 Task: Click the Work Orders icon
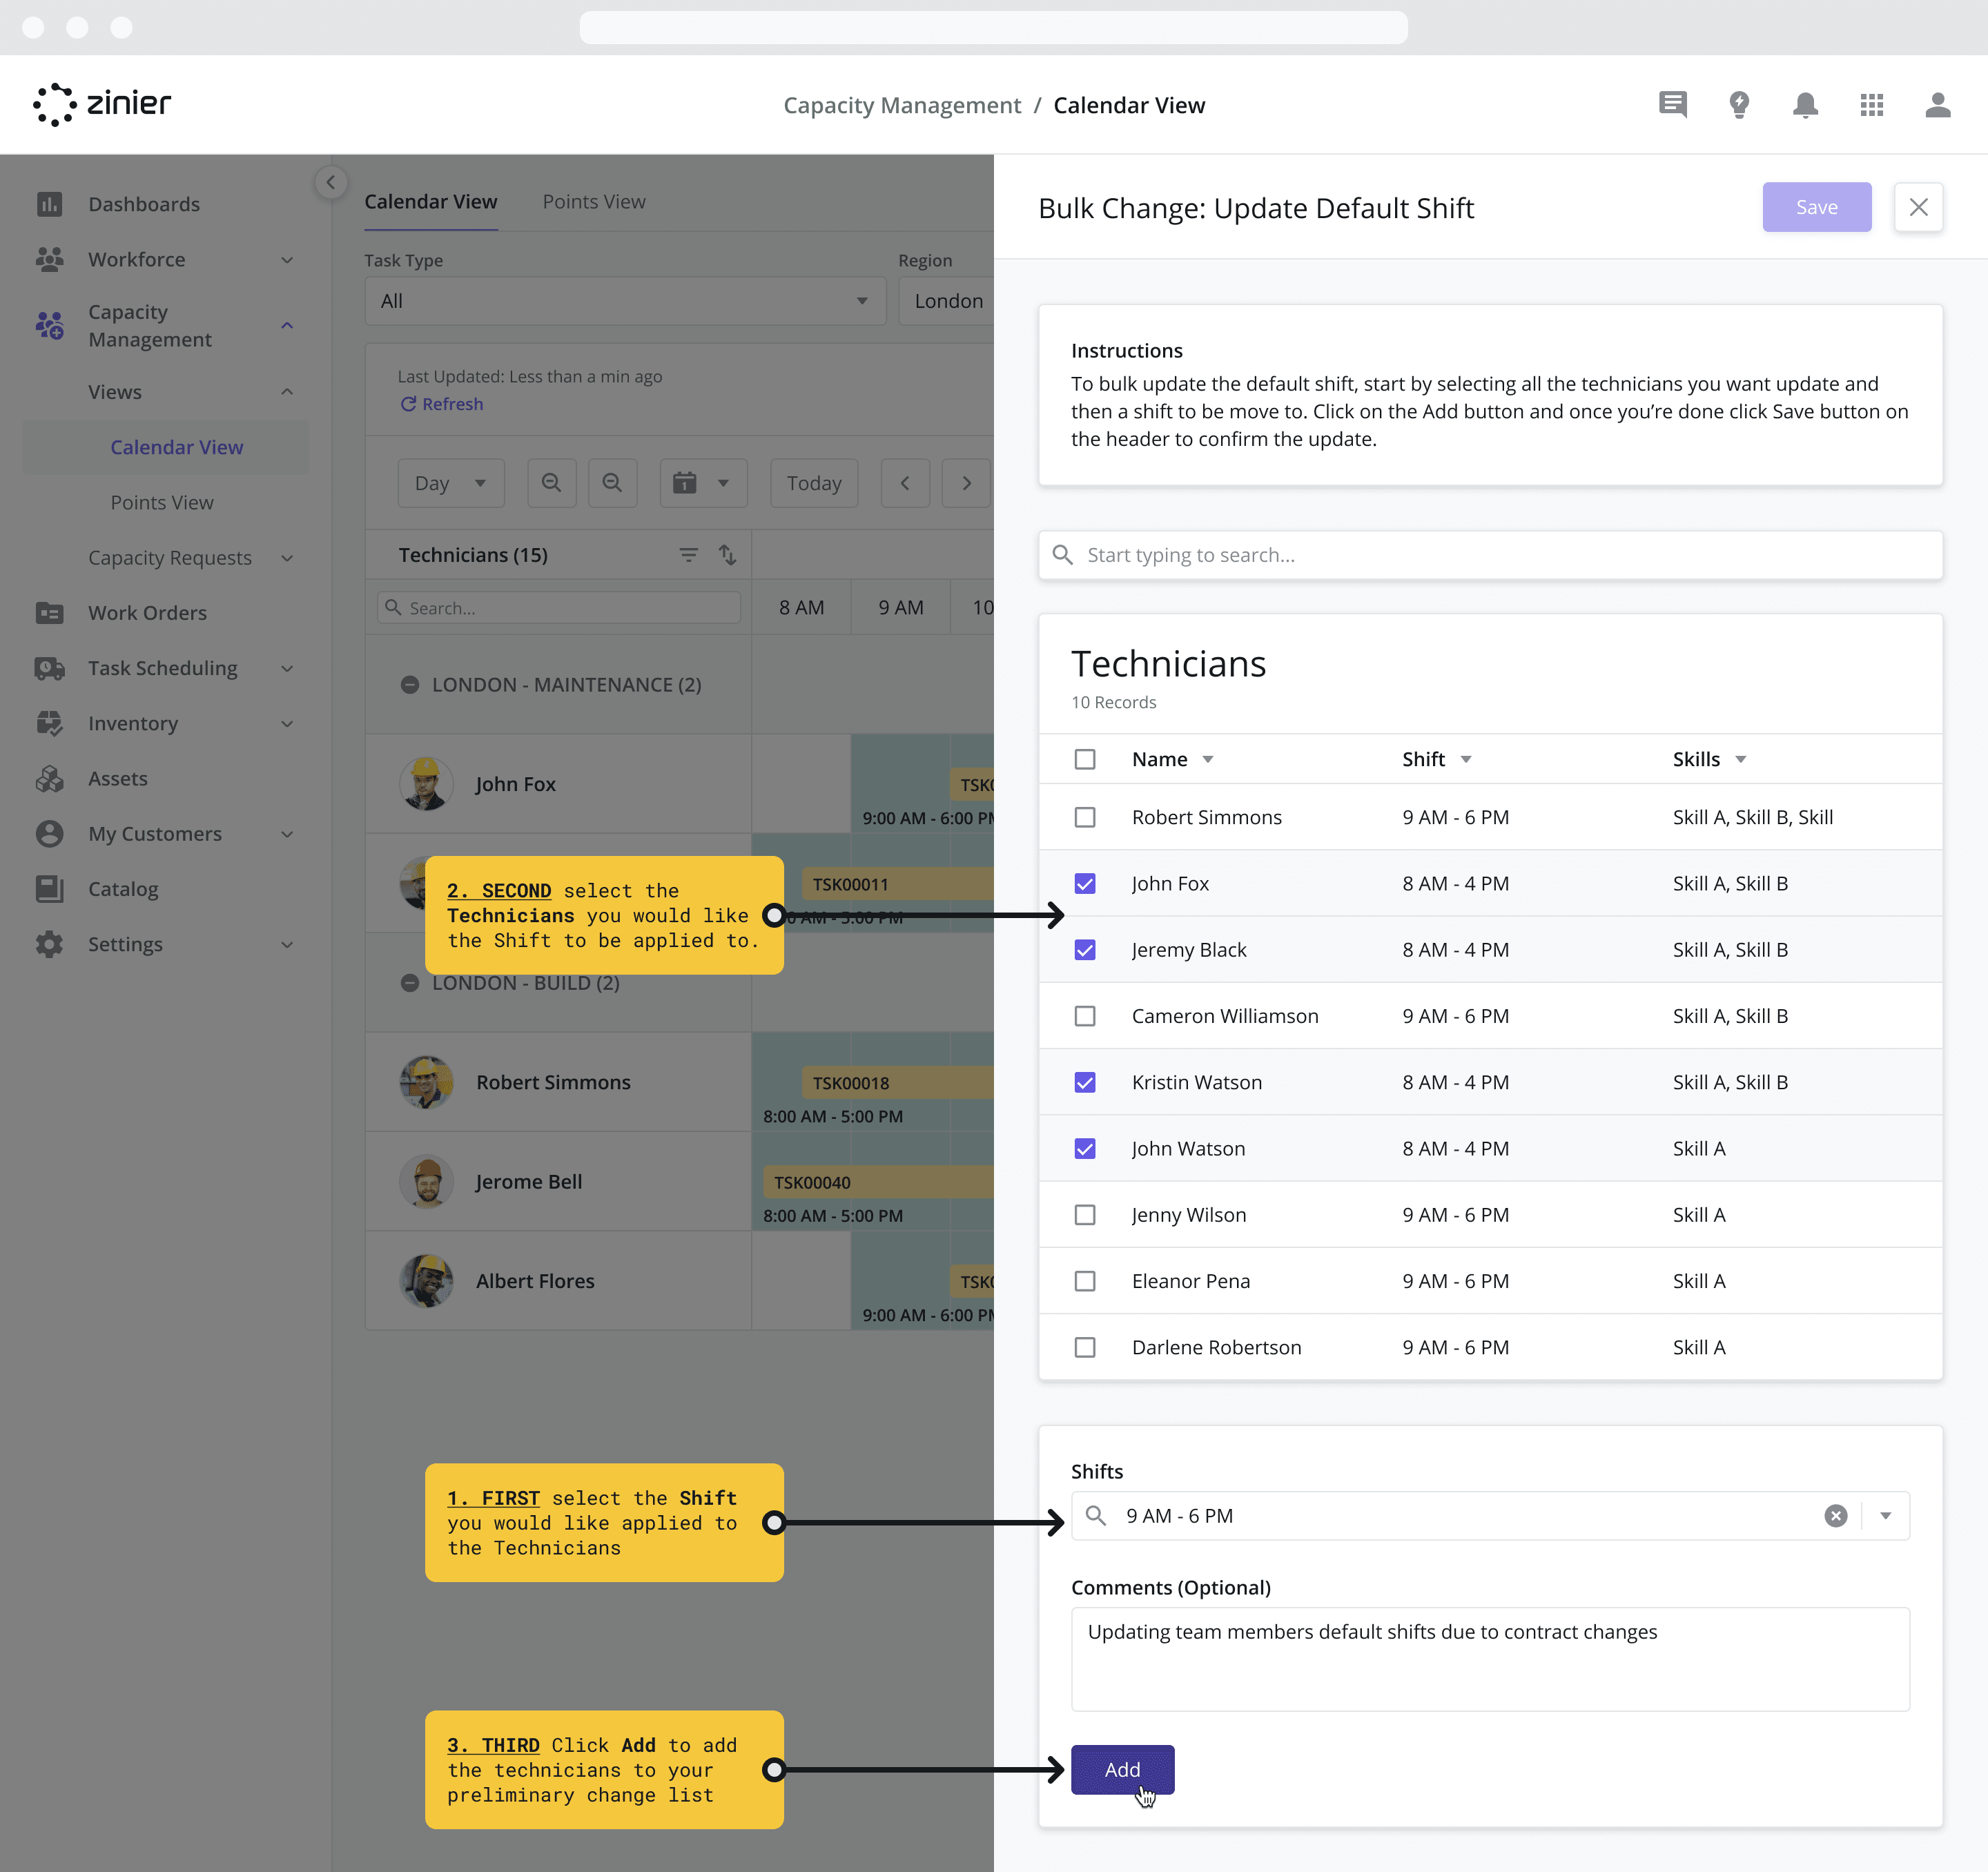tap(49, 613)
